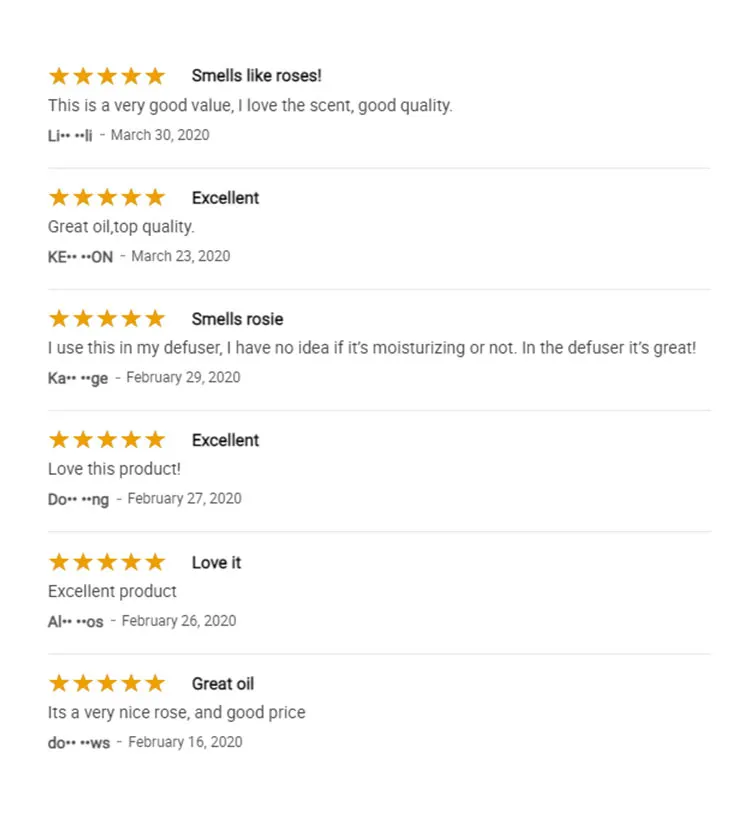Viewport: 750px width, 817px height.
Task: Click the "Love it" review title
Action: point(216,562)
